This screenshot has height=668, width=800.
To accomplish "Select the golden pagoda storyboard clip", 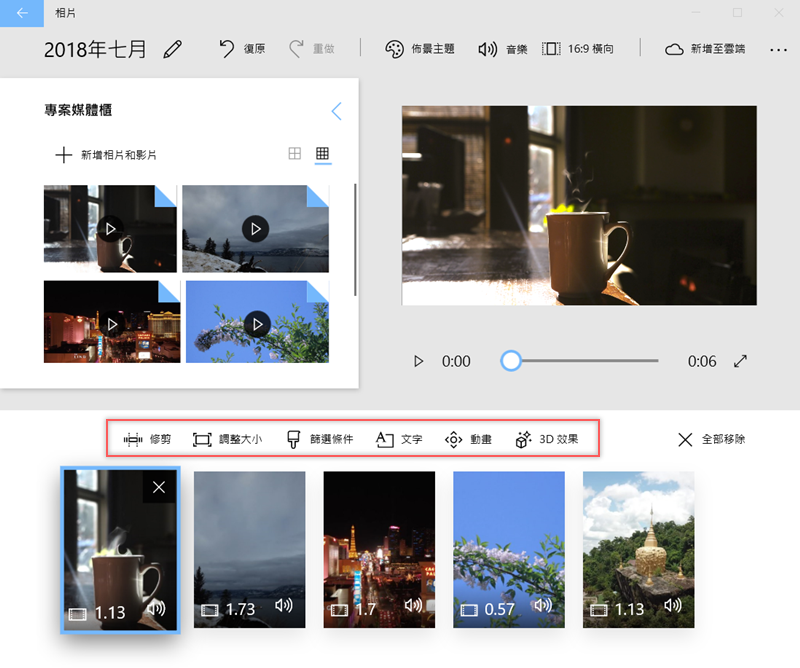I will 638,550.
